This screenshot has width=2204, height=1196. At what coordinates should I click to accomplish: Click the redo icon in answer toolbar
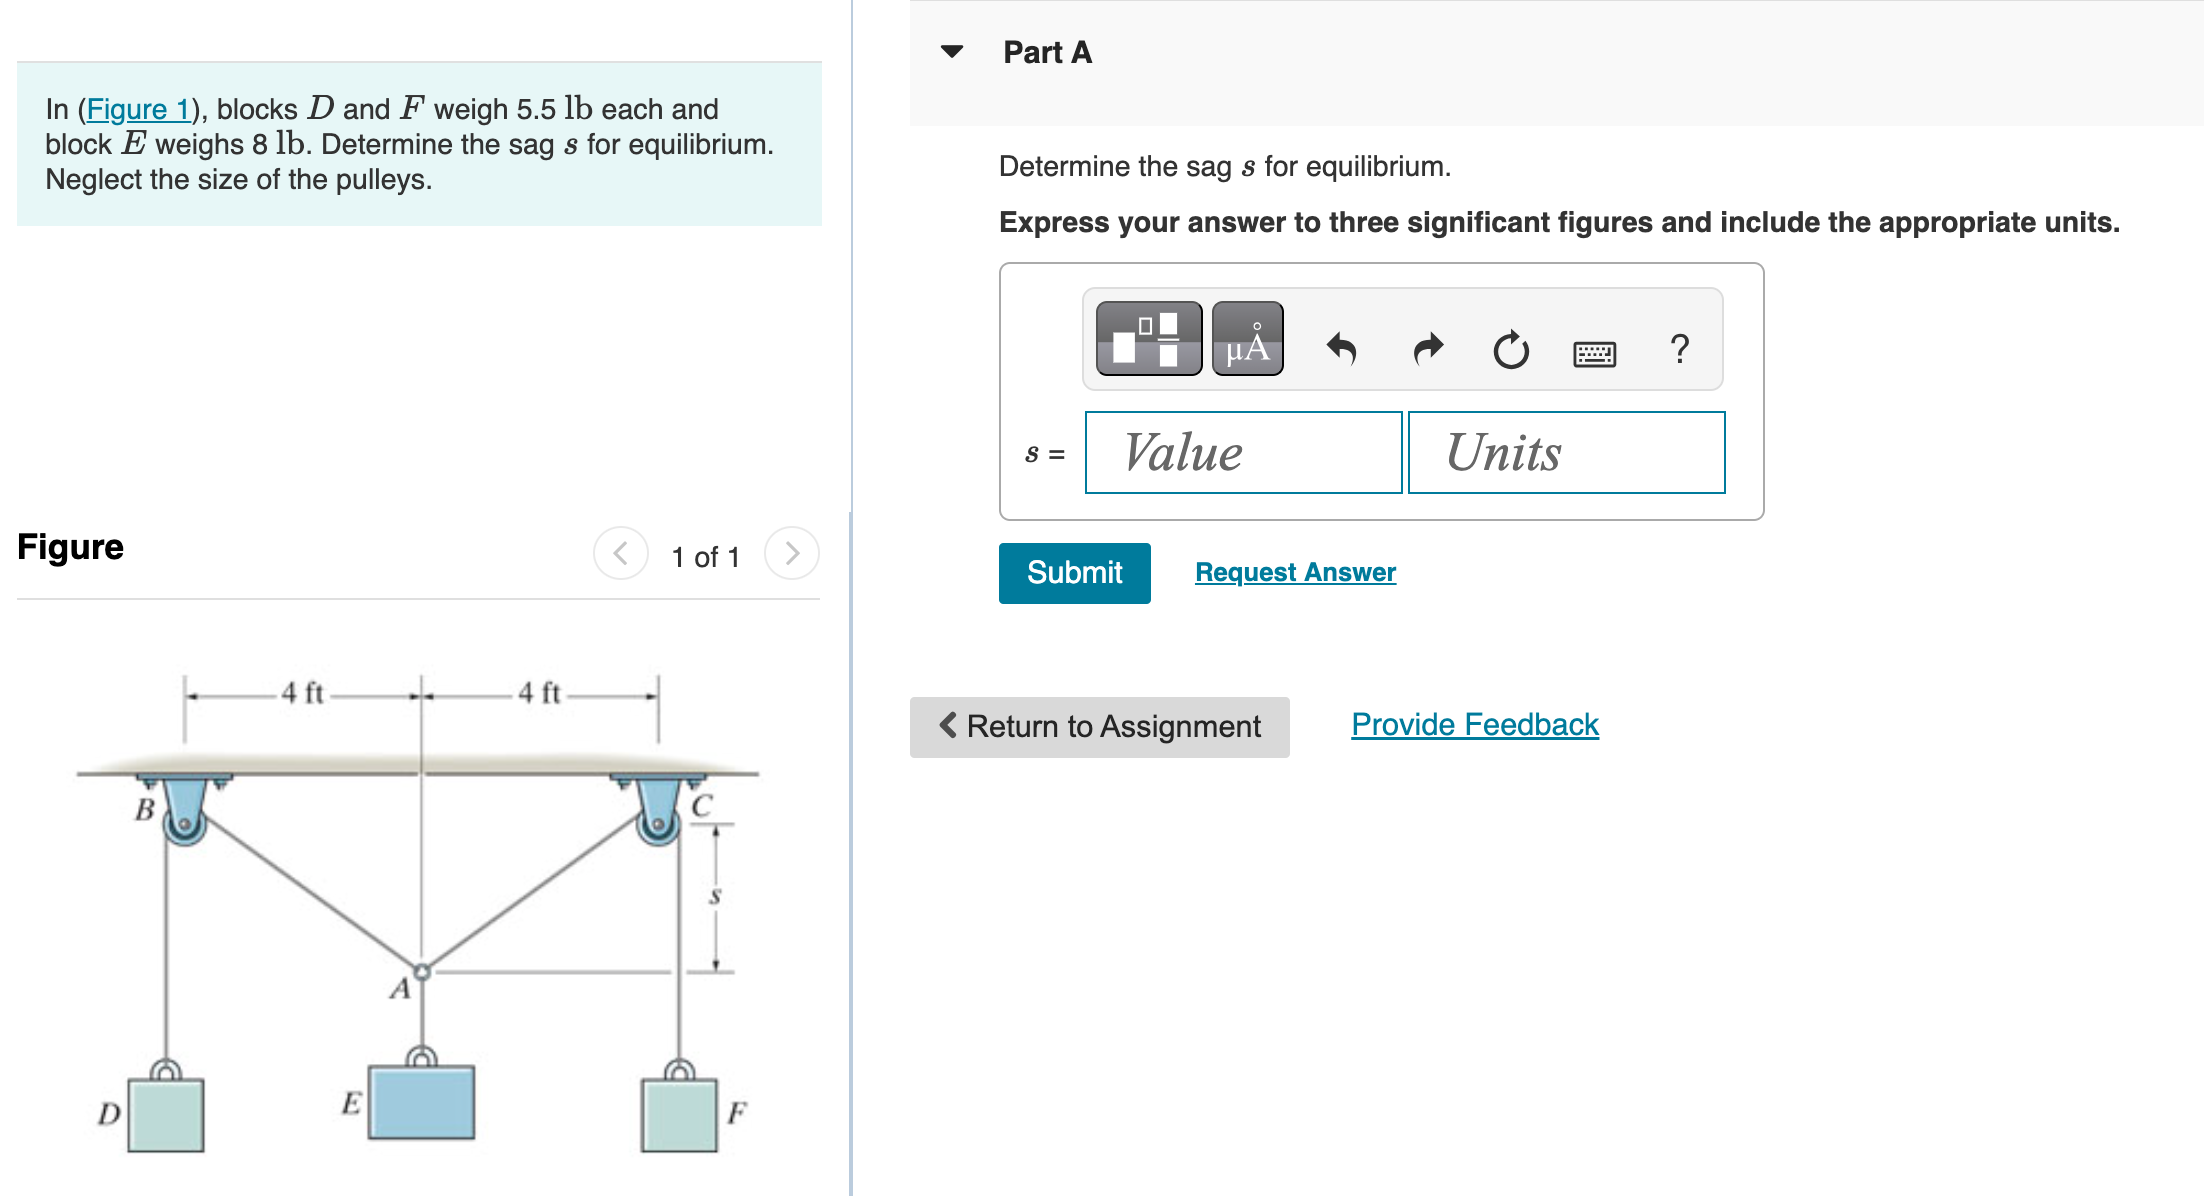(x=1427, y=349)
